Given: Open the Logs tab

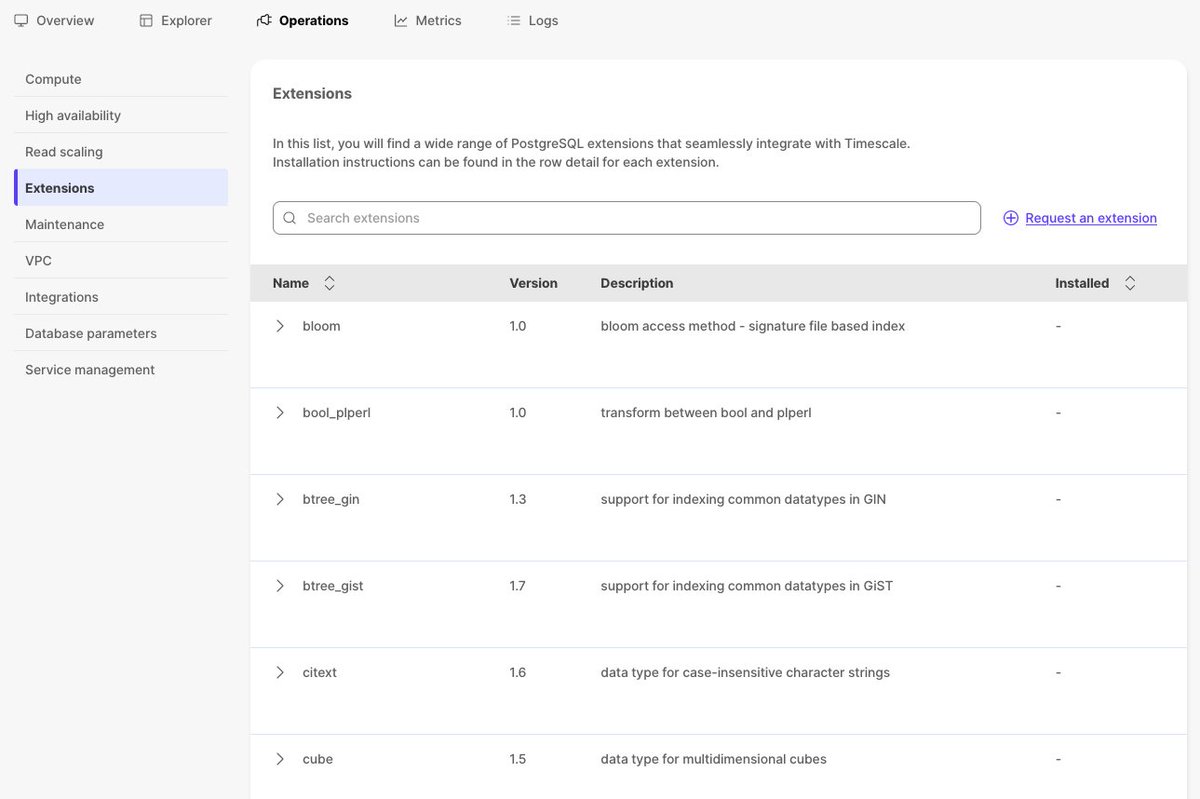Looking at the screenshot, I should 543,20.
